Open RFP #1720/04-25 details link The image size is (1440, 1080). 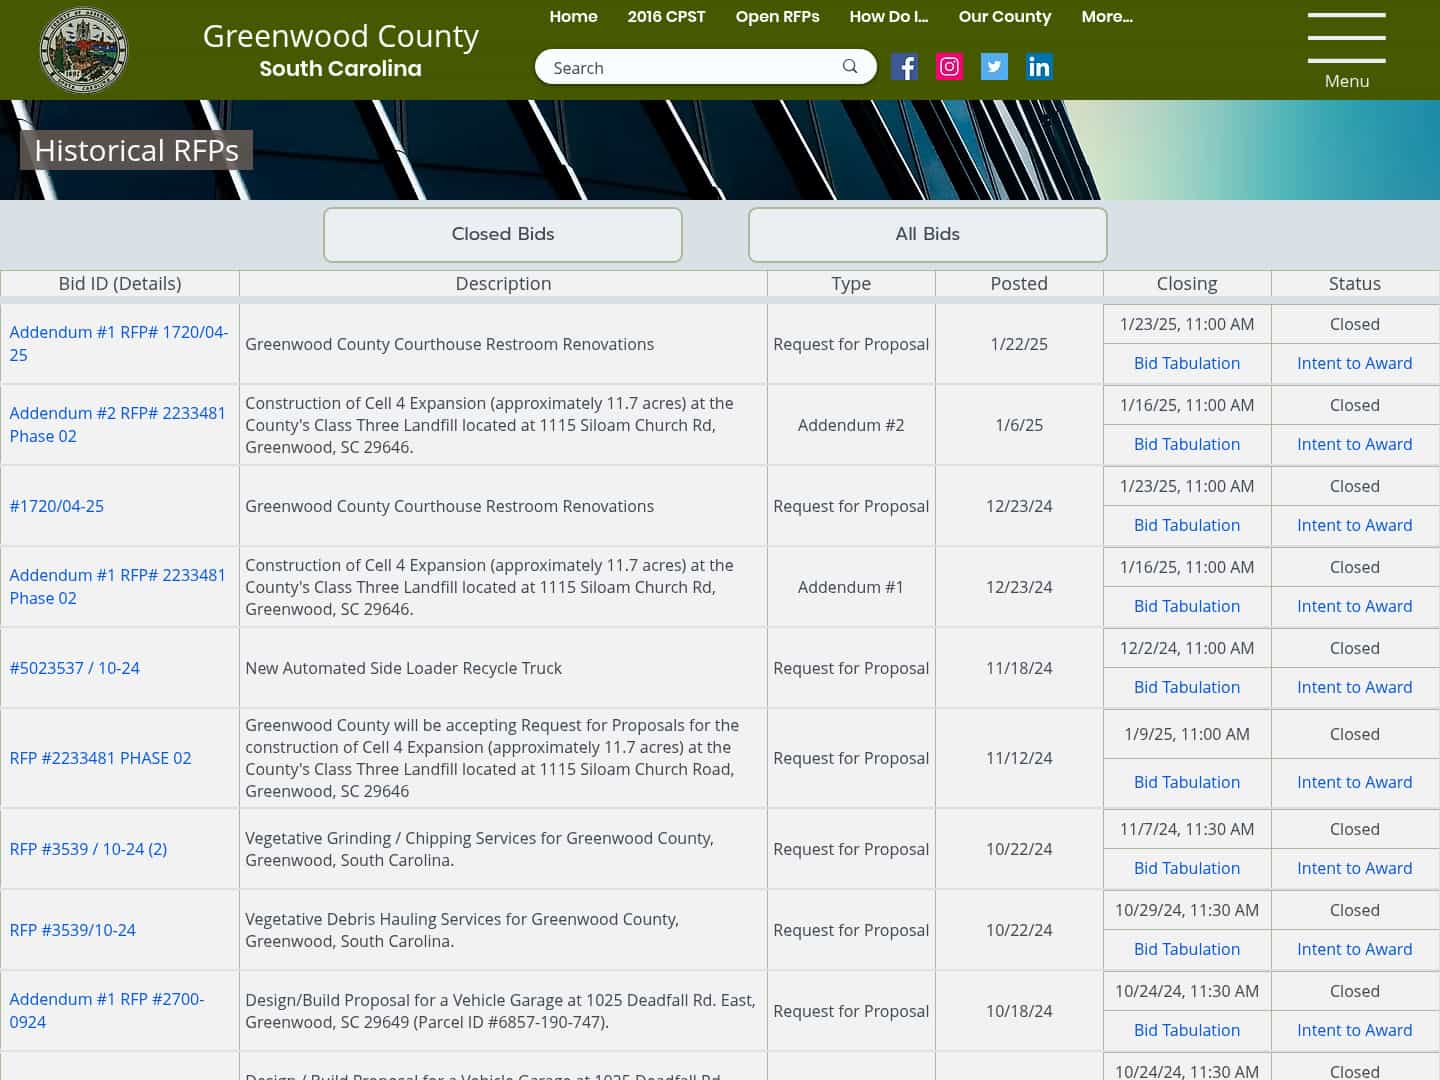(56, 506)
